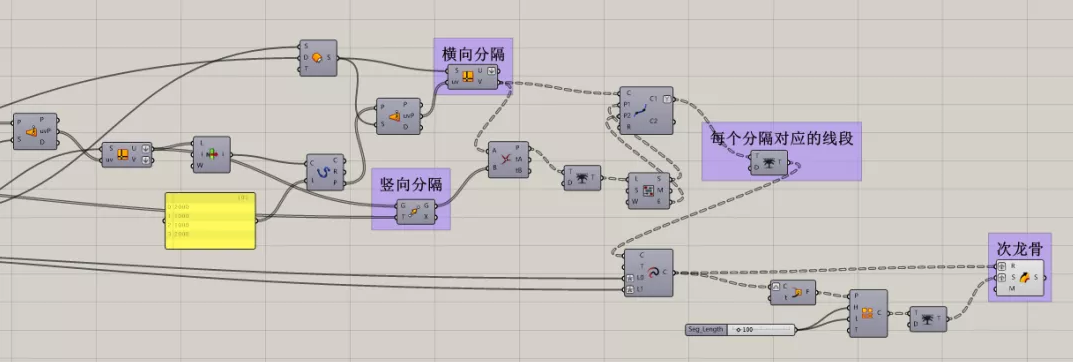Select the tree component feeding the 次龙骨 sweep
This screenshot has width=1073, height=362.
(928, 319)
